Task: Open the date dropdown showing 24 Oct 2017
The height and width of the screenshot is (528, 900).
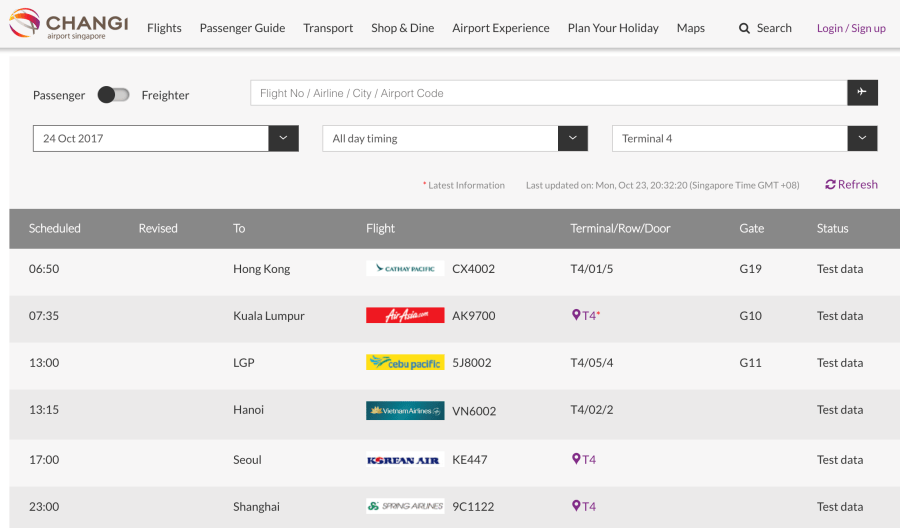Action: tap(283, 139)
